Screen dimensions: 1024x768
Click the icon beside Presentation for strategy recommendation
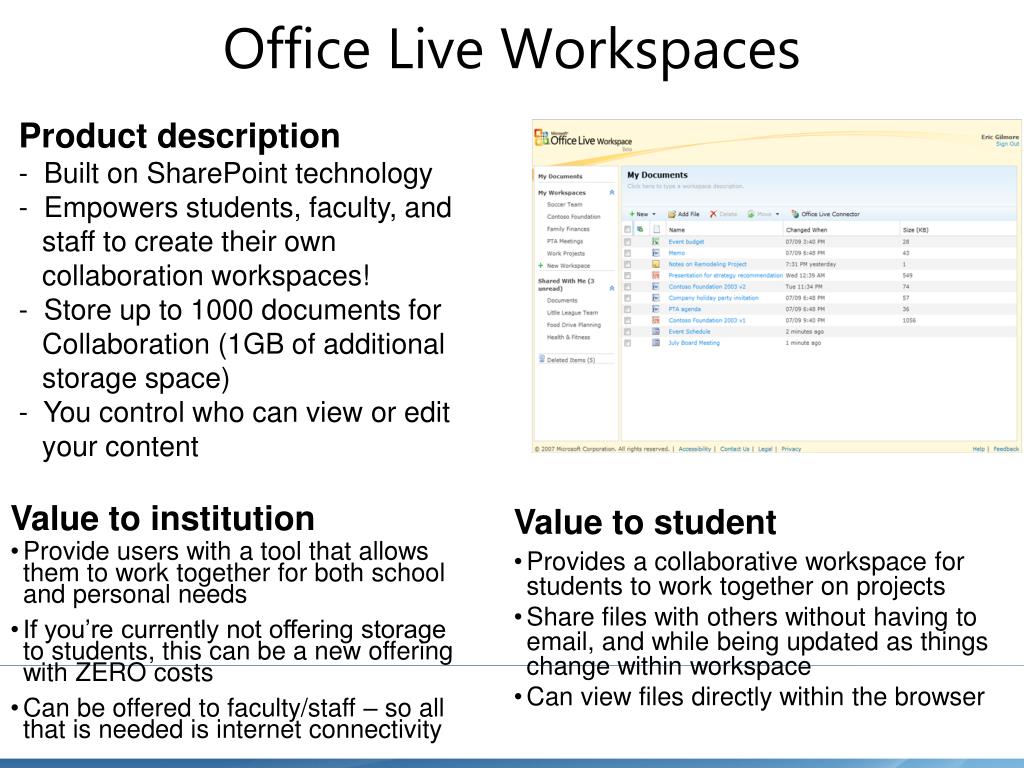pyautogui.click(x=656, y=276)
